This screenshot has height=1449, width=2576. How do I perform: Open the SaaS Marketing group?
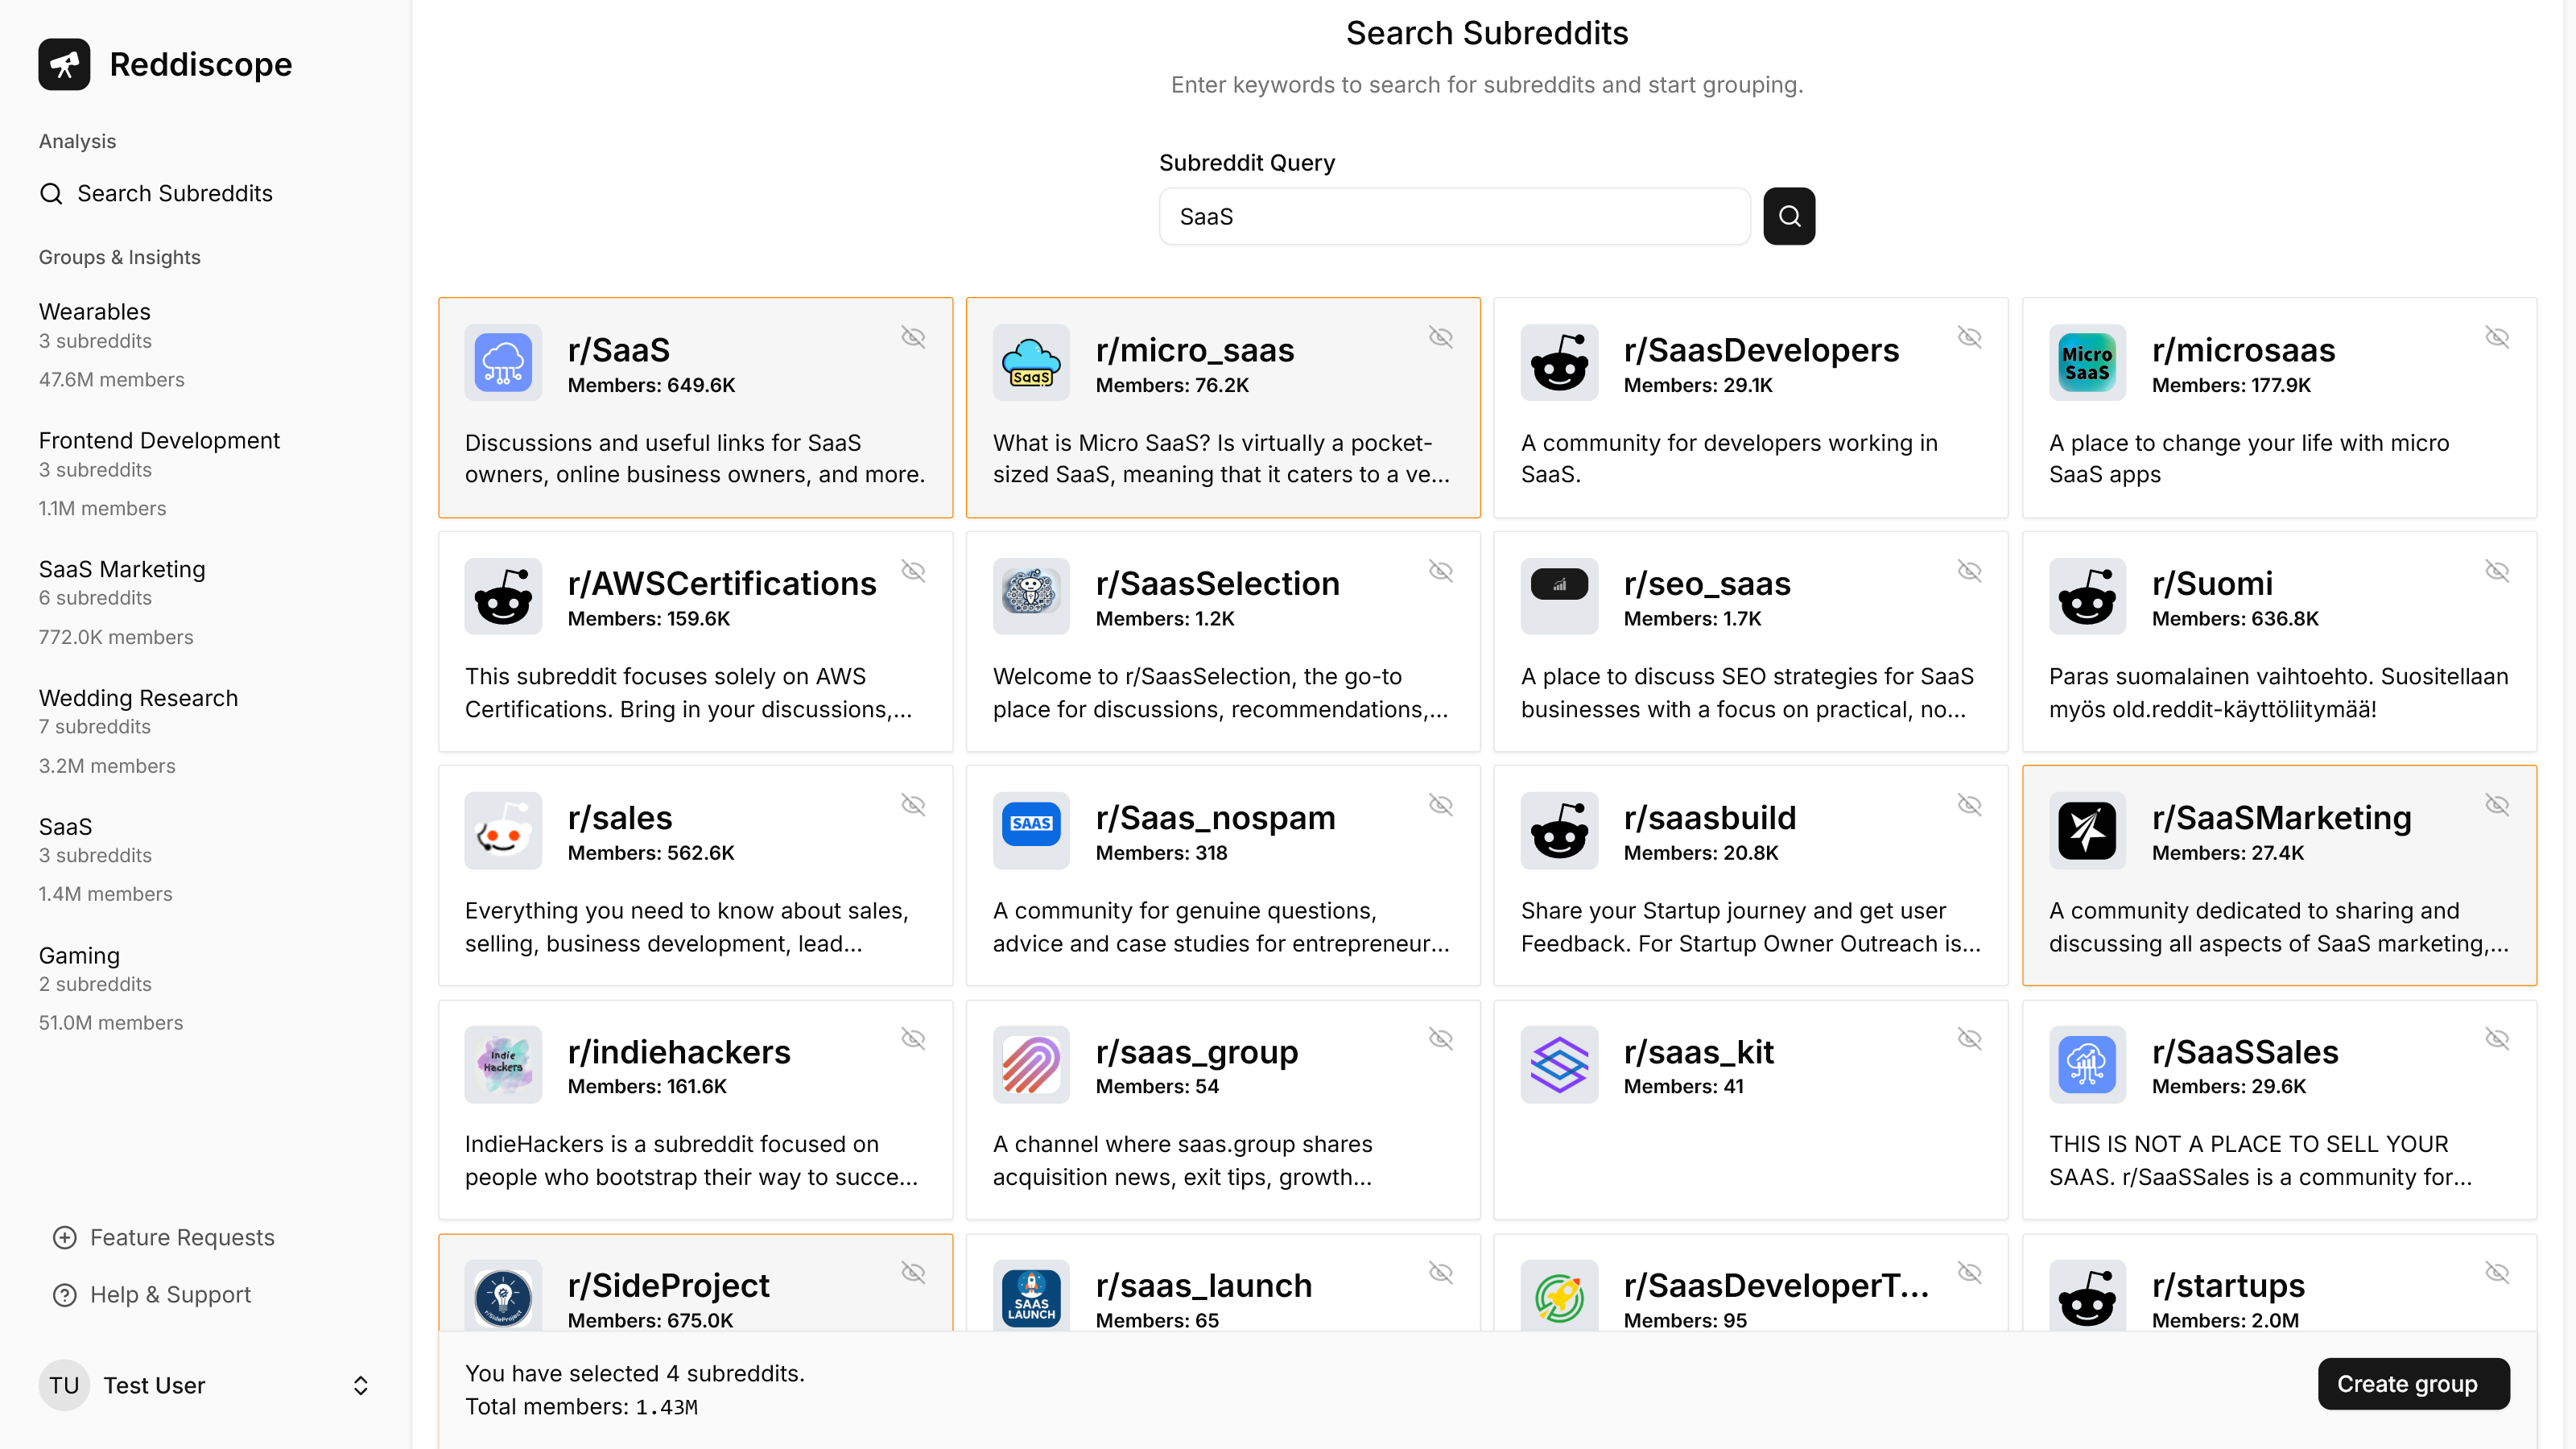pos(122,569)
